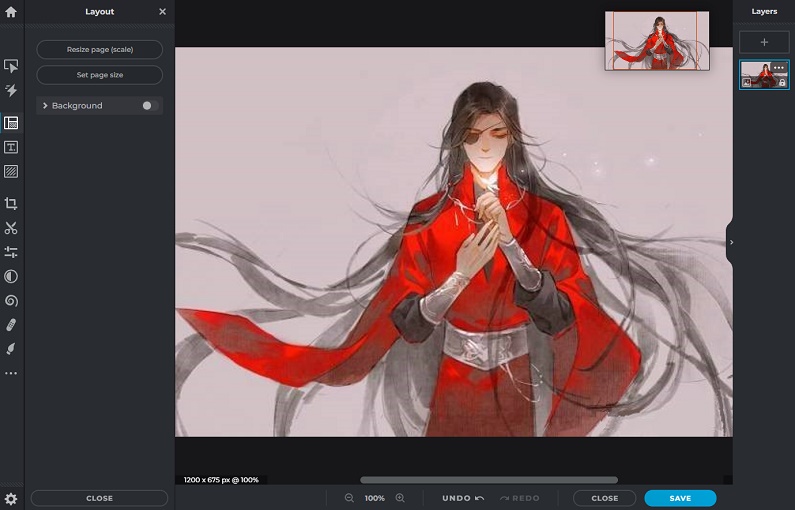Select the Arrange tool icon
The width and height of the screenshot is (795, 510).
[x=11, y=66]
